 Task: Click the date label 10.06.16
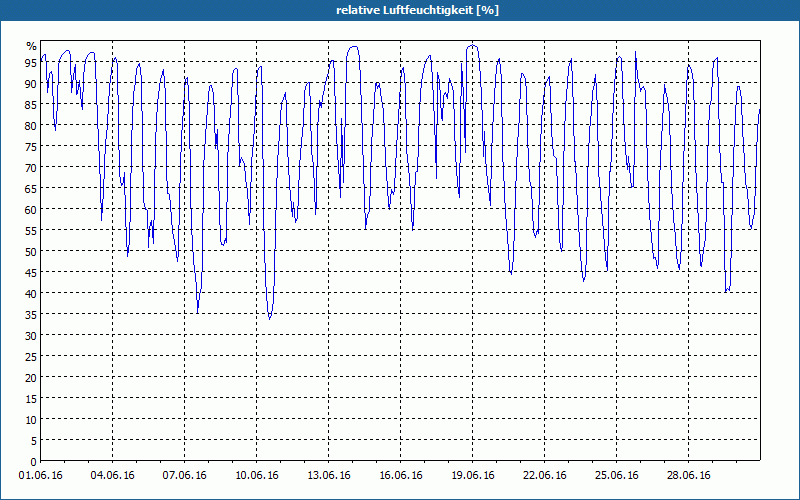tap(257, 475)
